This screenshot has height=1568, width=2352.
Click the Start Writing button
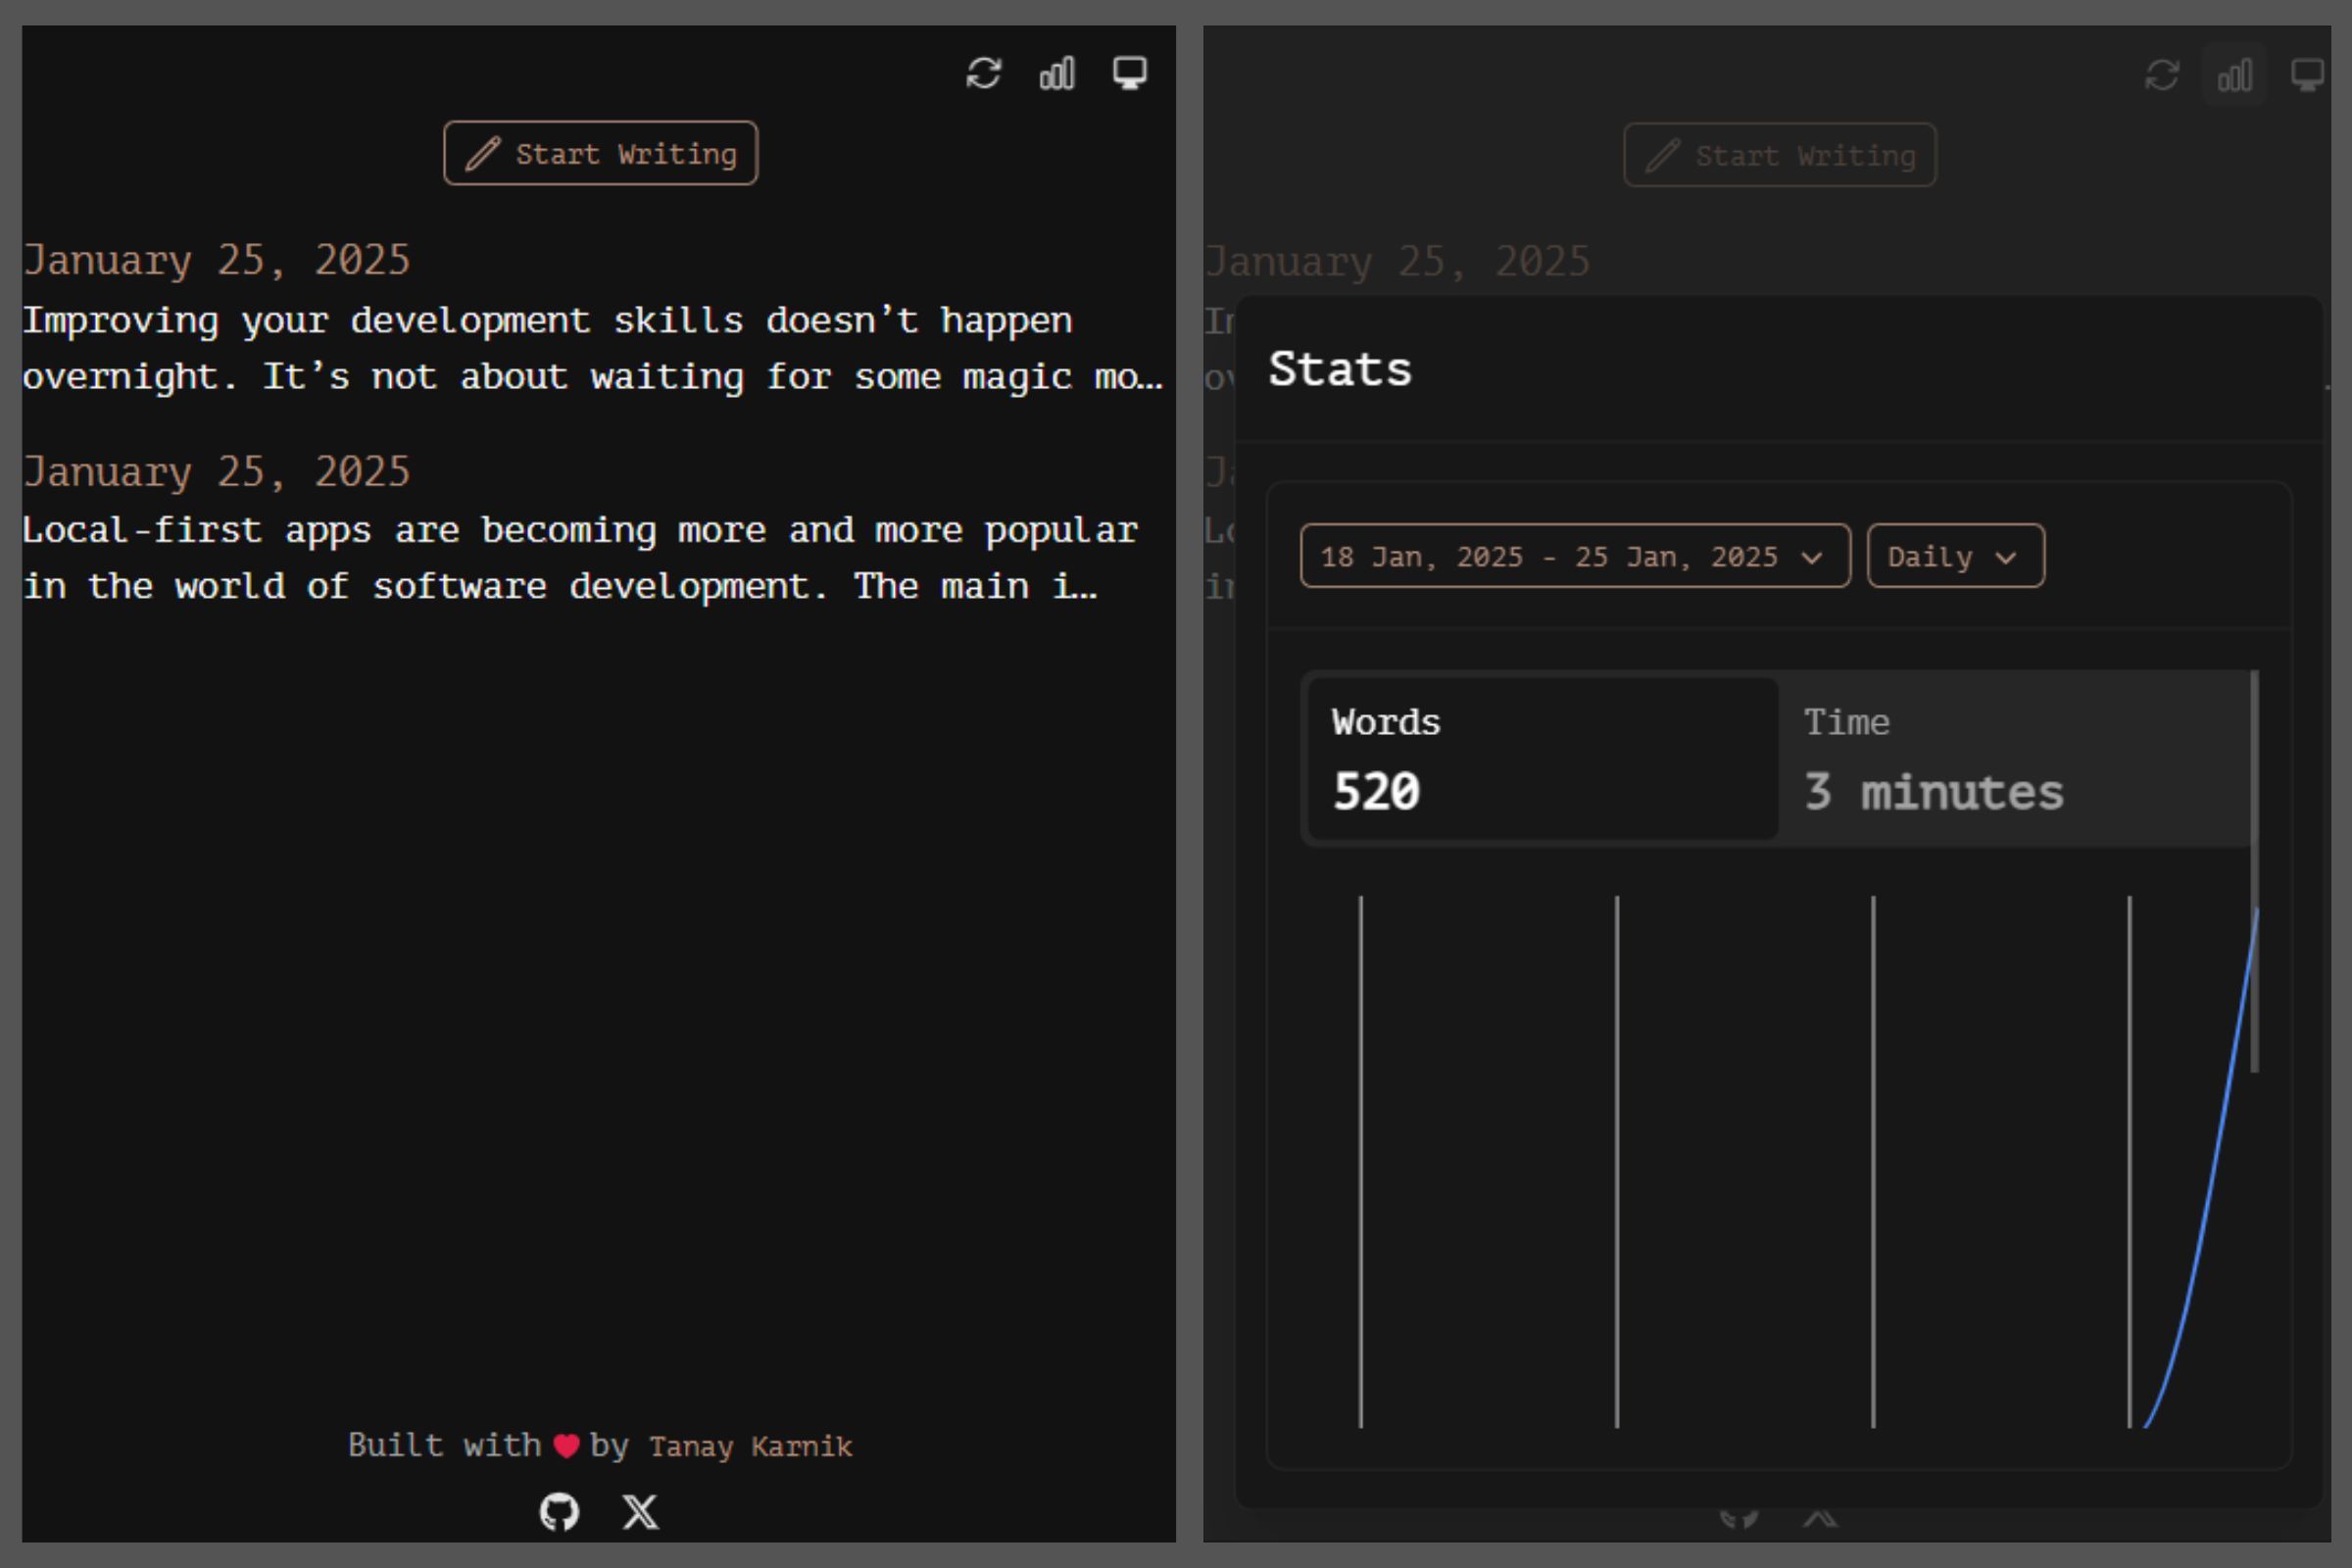tap(600, 153)
